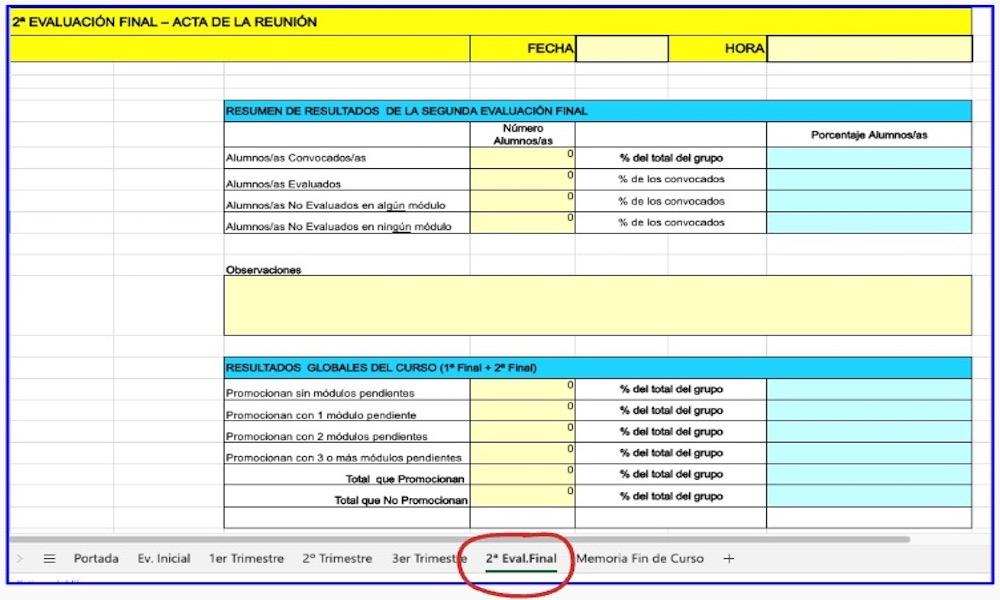Click 'Promocionan con 3 o más módulos pendientes' label

tap(344, 458)
